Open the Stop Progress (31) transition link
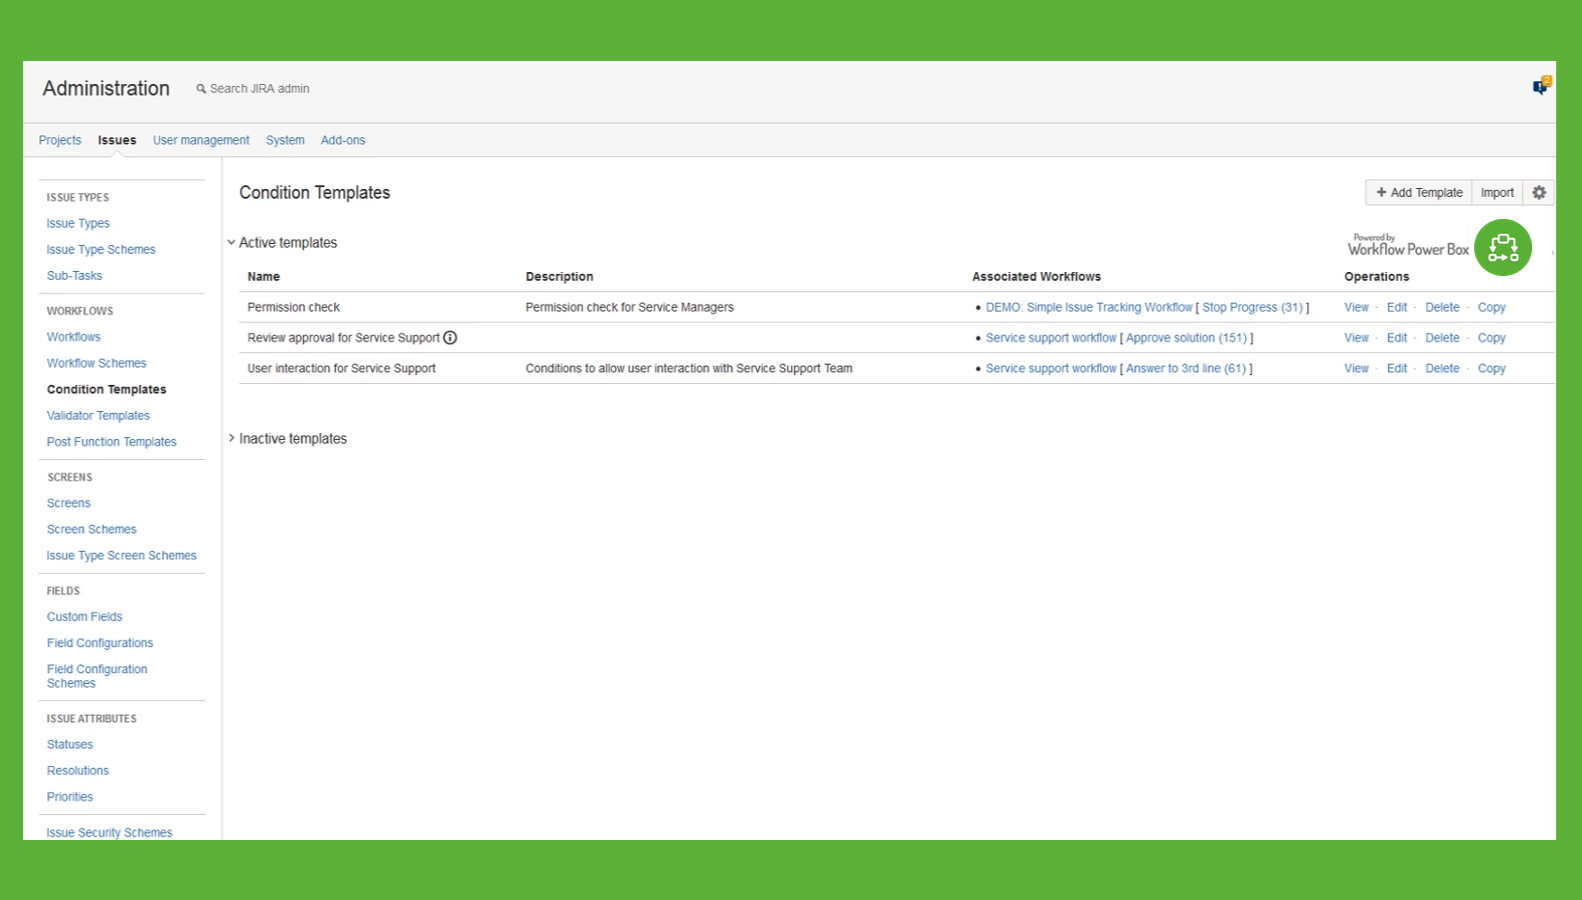The width and height of the screenshot is (1582, 900). point(1252,307)
